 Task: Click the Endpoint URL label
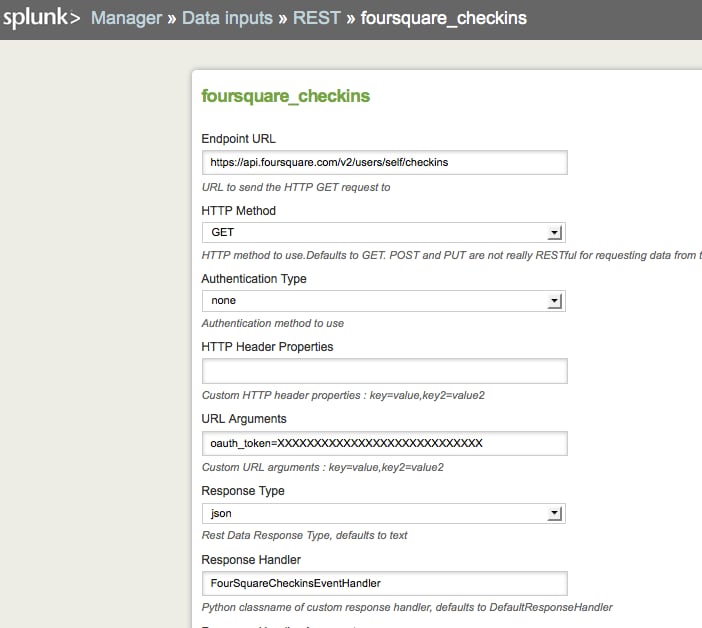[x=238, y=139]
